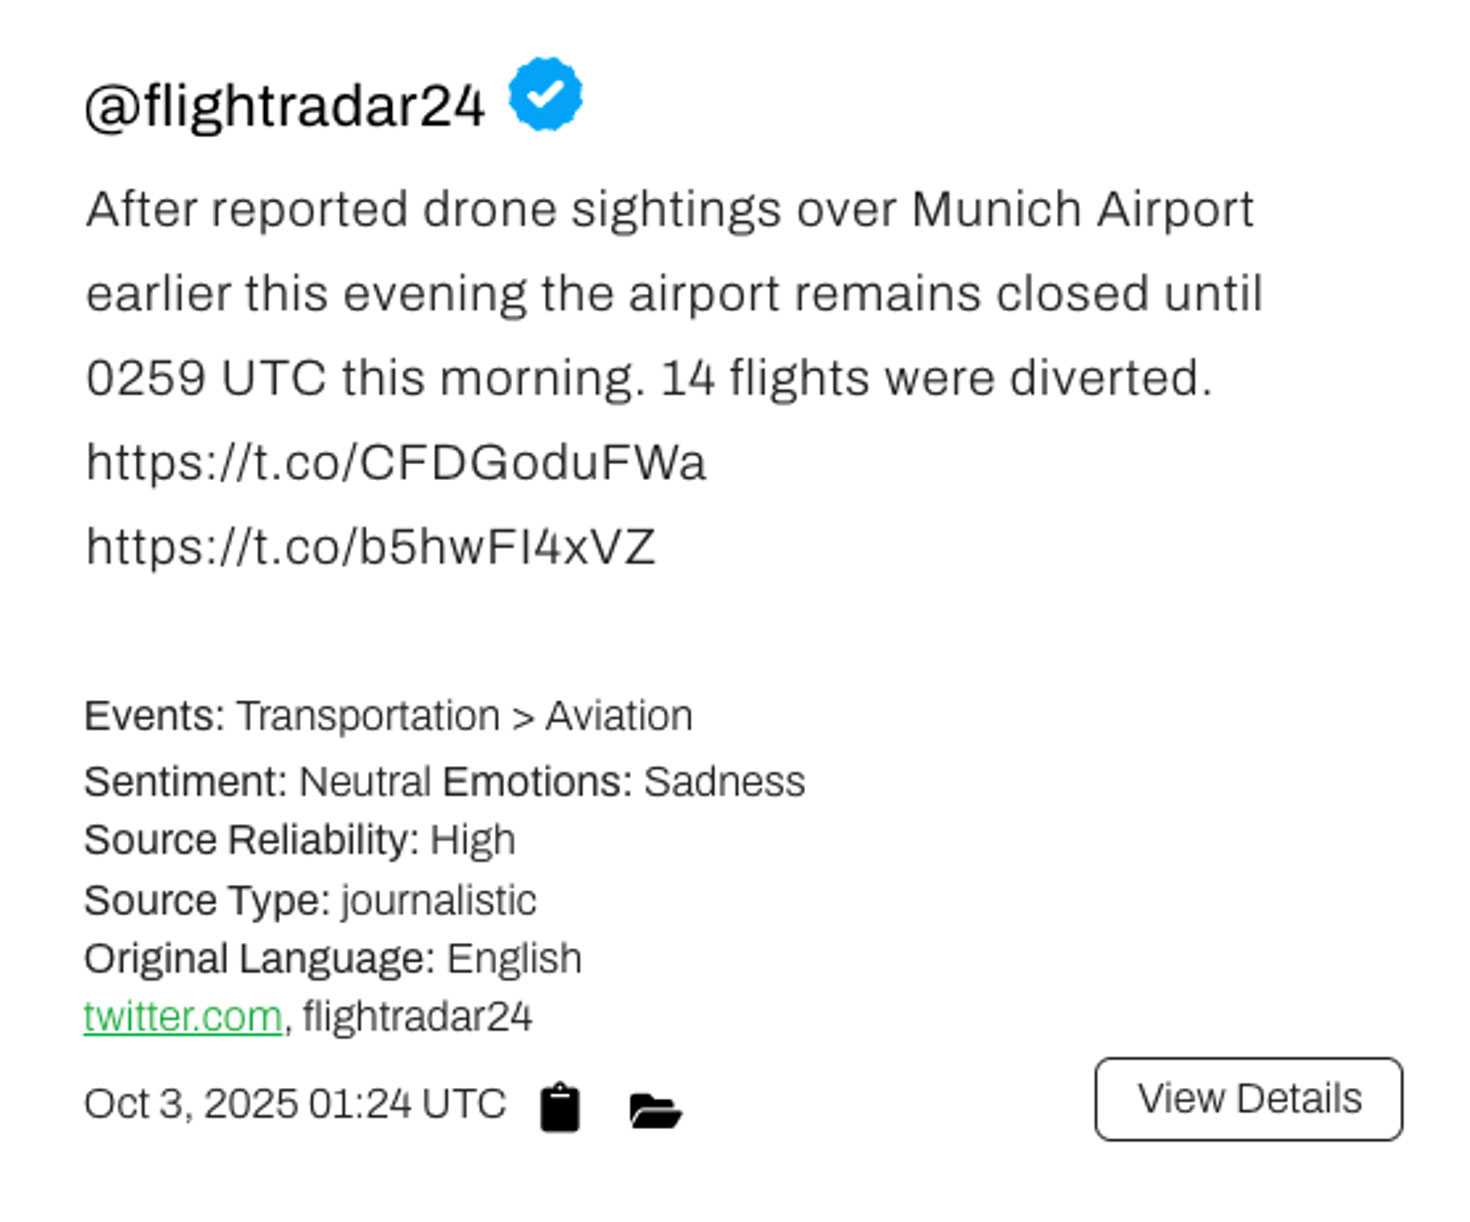The width and height of the screenshot is (1470, 1222).
Task: Click the Neutral sentiment value
Action: tap(365, 782)
